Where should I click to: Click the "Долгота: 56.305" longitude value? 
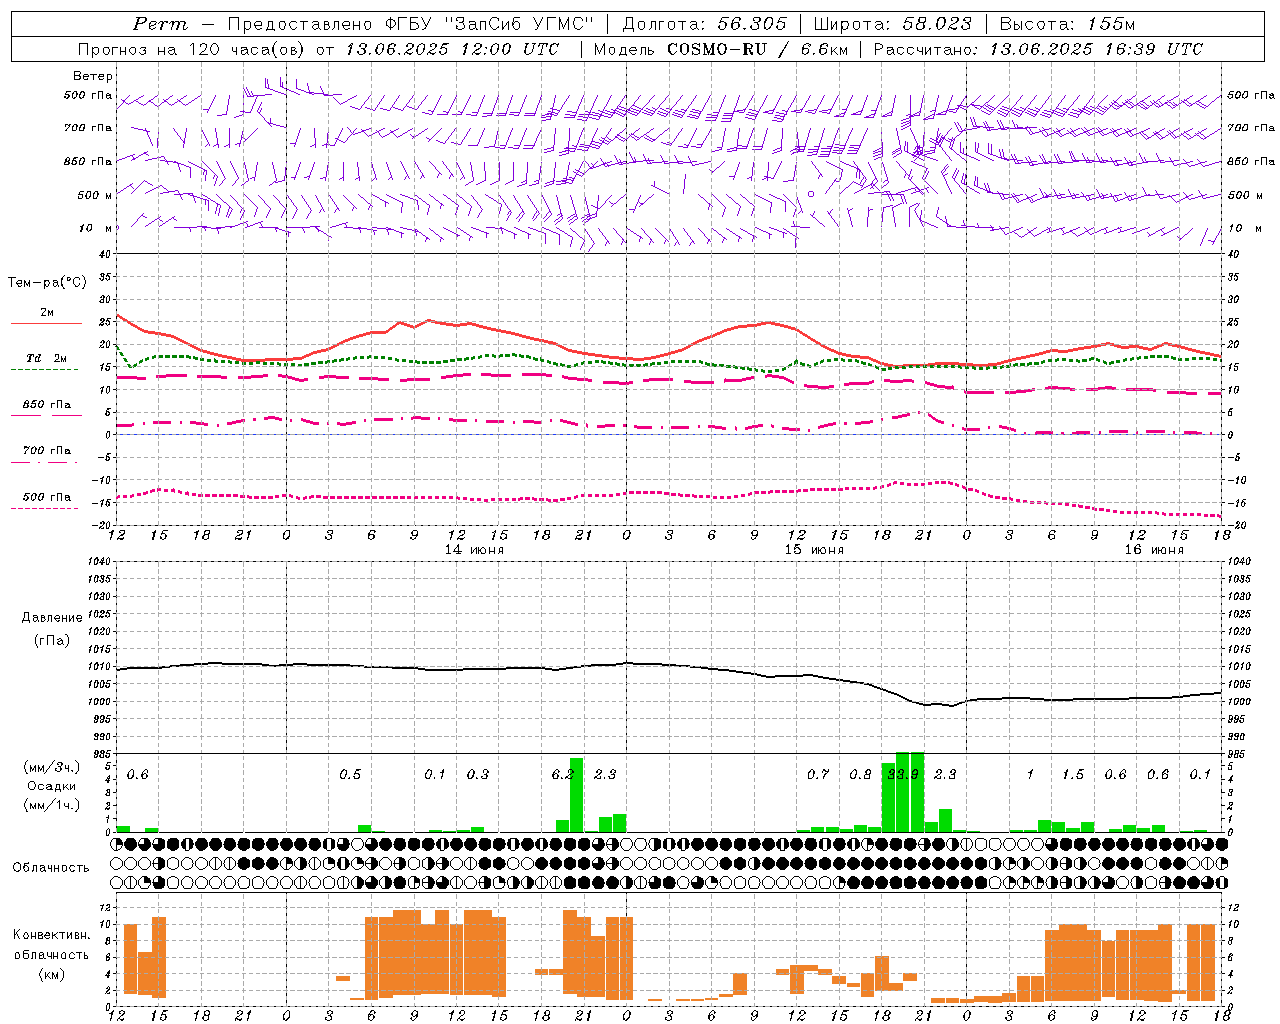point(704,24)
